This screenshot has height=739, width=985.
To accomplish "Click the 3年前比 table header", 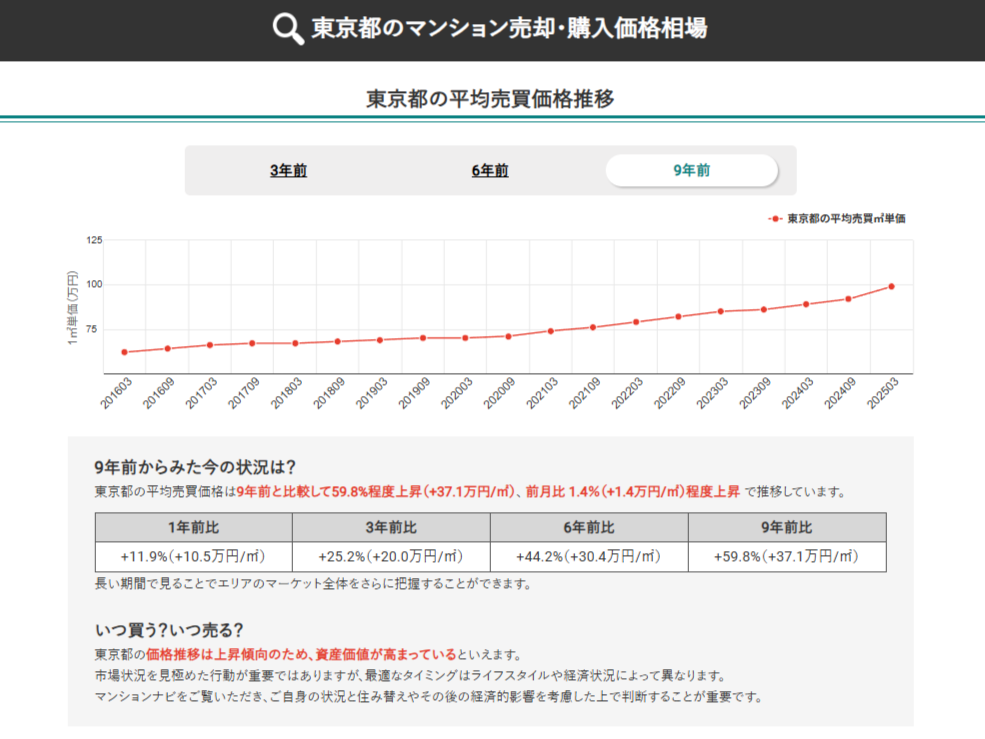I will point(391,527).
